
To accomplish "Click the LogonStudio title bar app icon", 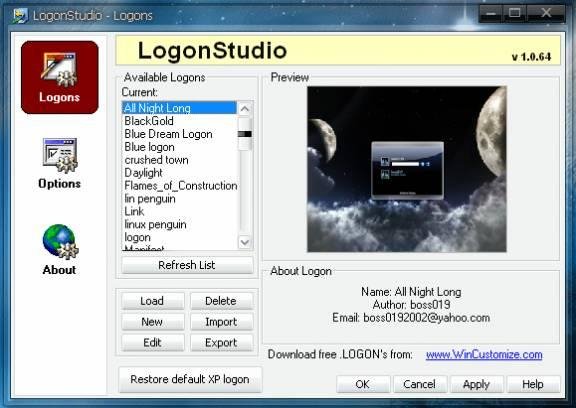I will click(20, 15).
